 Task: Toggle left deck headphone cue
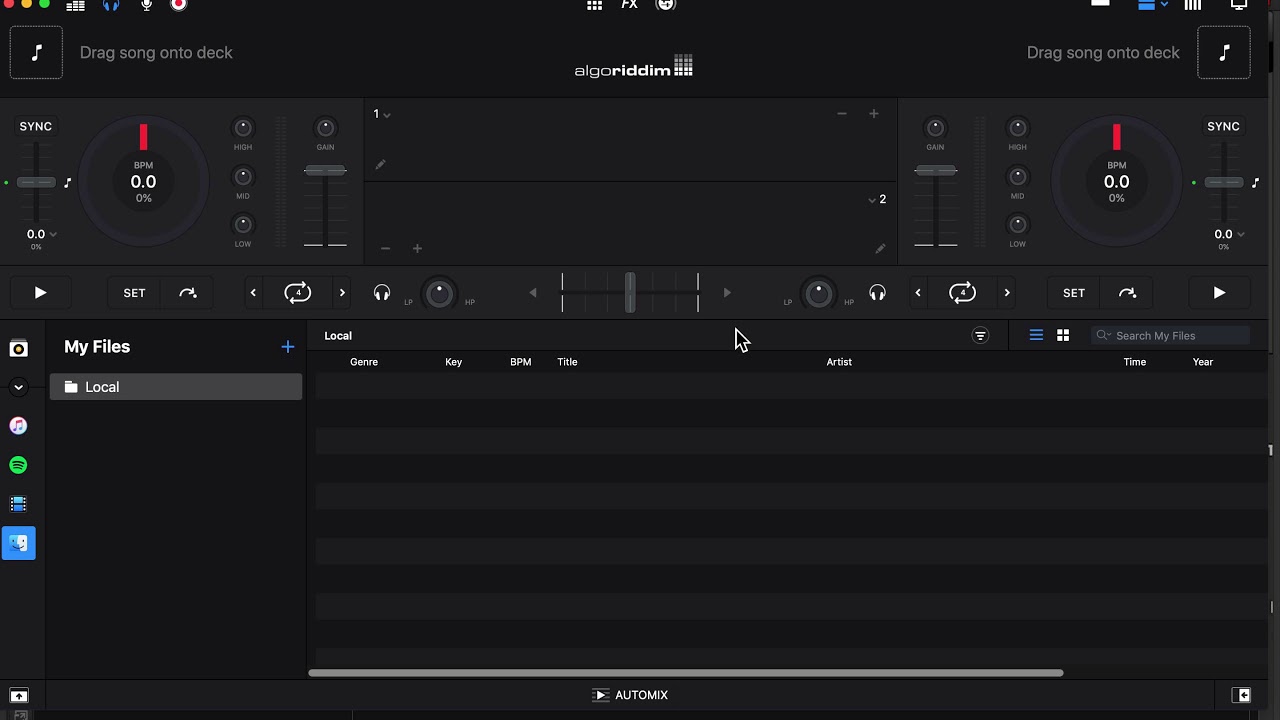(382, 293)
